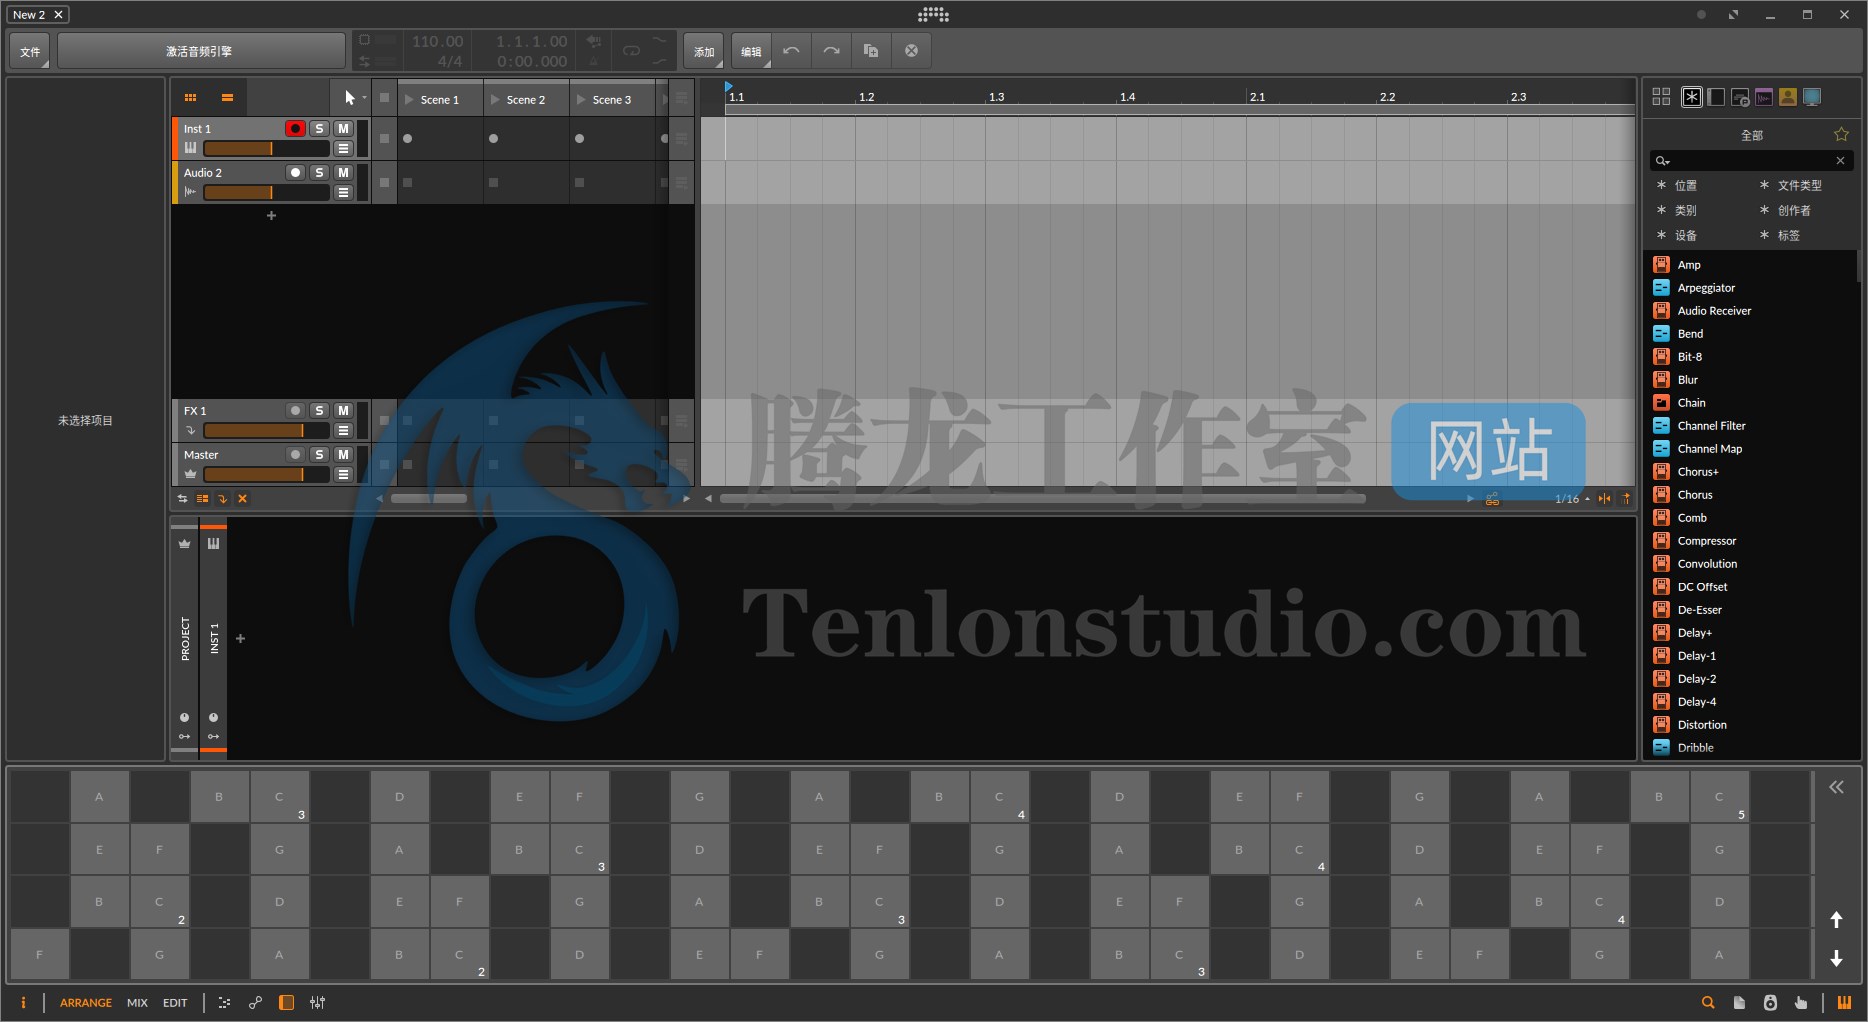This screenshot has height=1022, width=1868.
Task: Open the 添加 dropdown menu
Action: pyautogui.click(x=705, y=51)
